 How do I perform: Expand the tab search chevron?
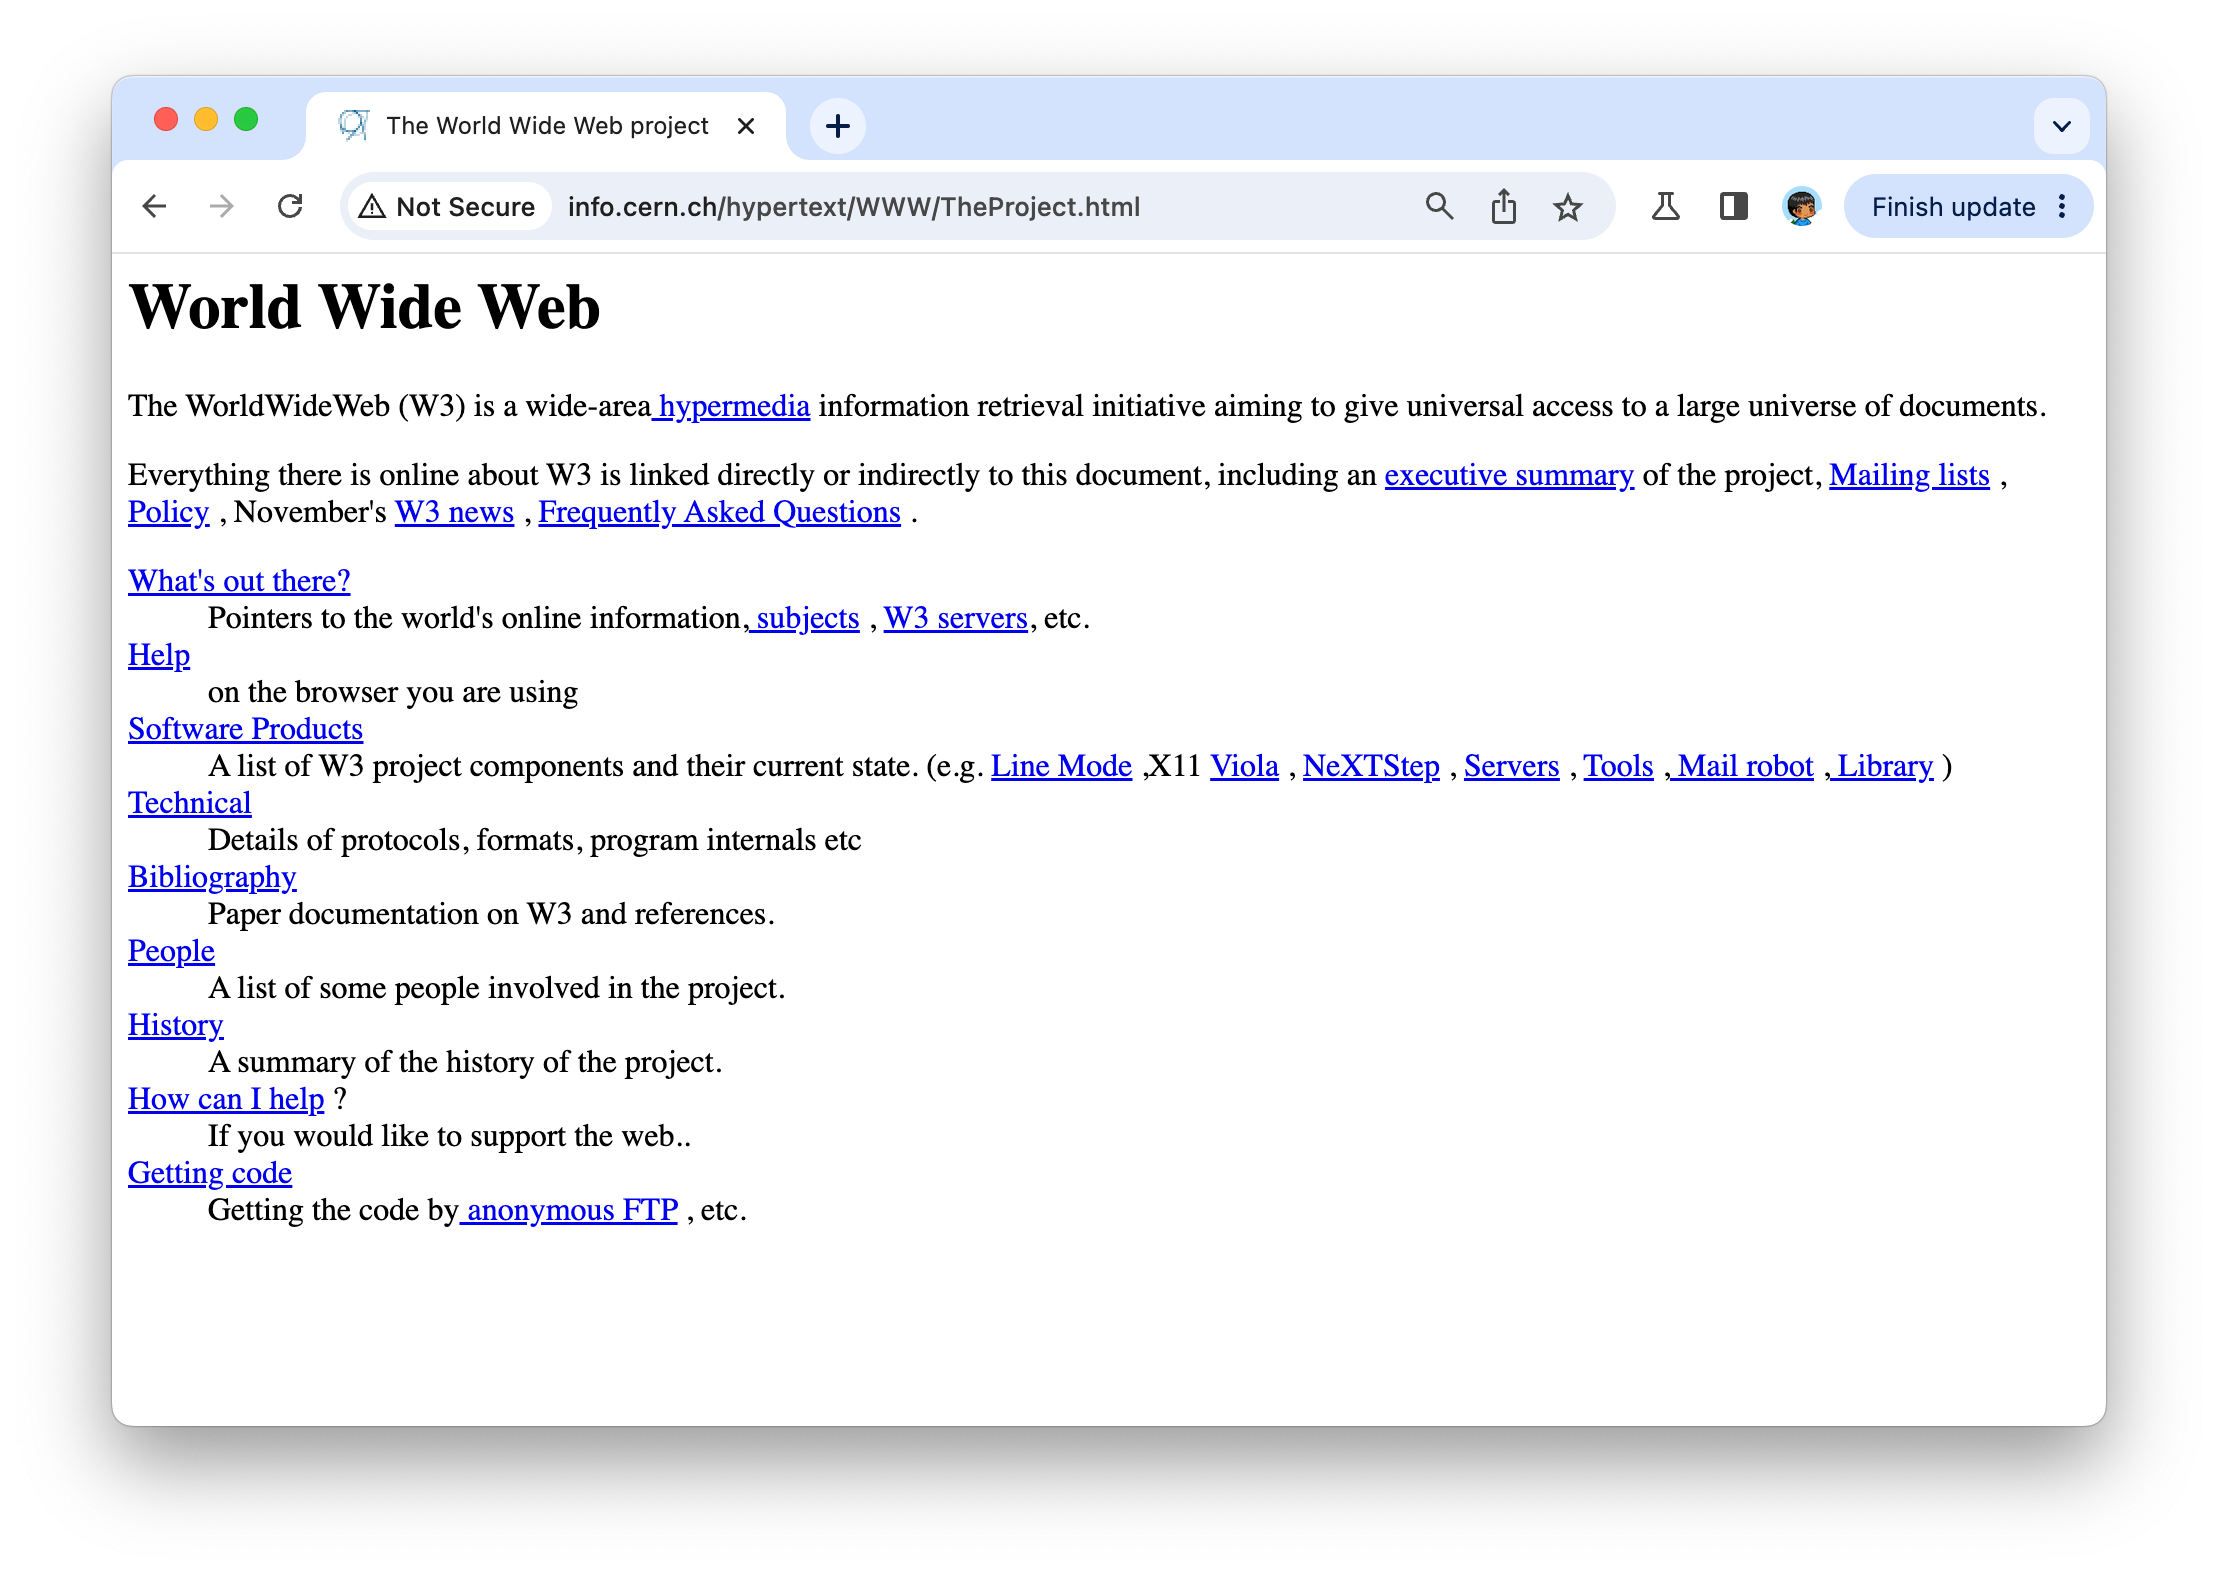[2061, 126]
